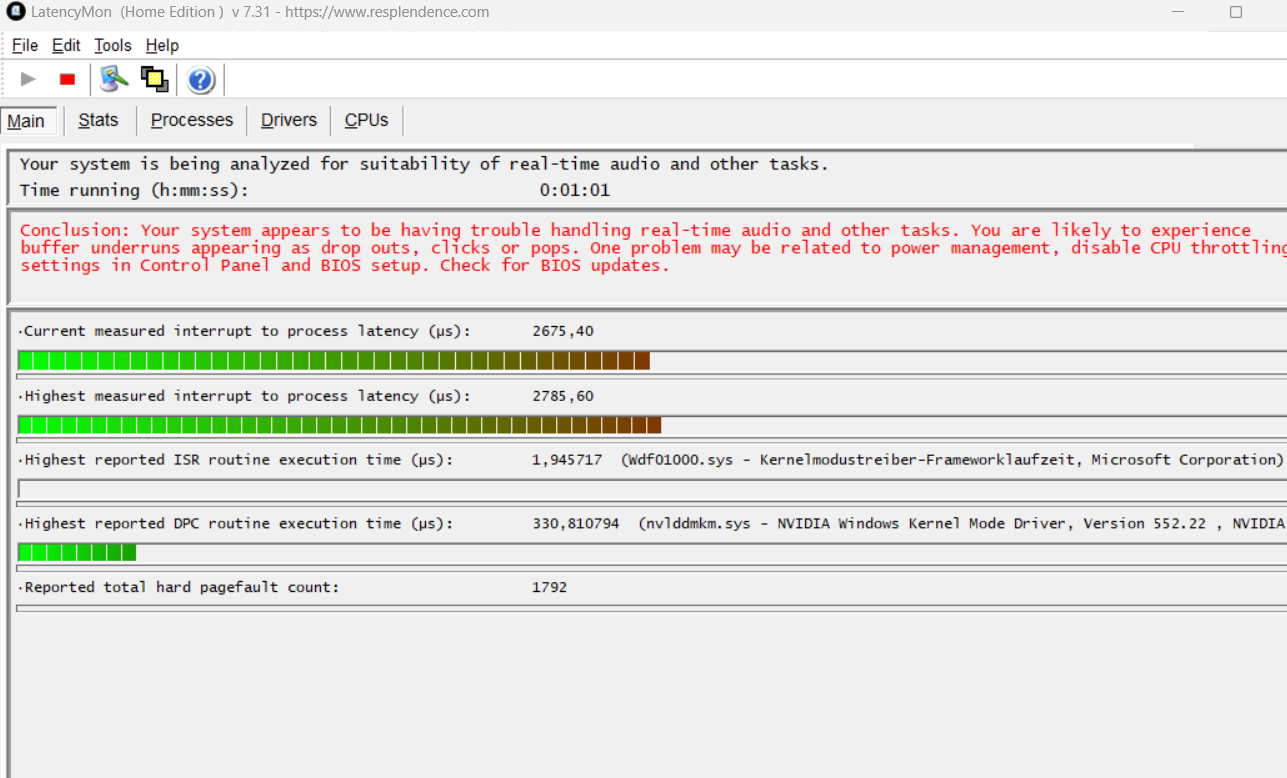1287x778 pixels.
Task: Click the 'Time running (h:mm:ss):' label
Action: (x=134, y=190)
